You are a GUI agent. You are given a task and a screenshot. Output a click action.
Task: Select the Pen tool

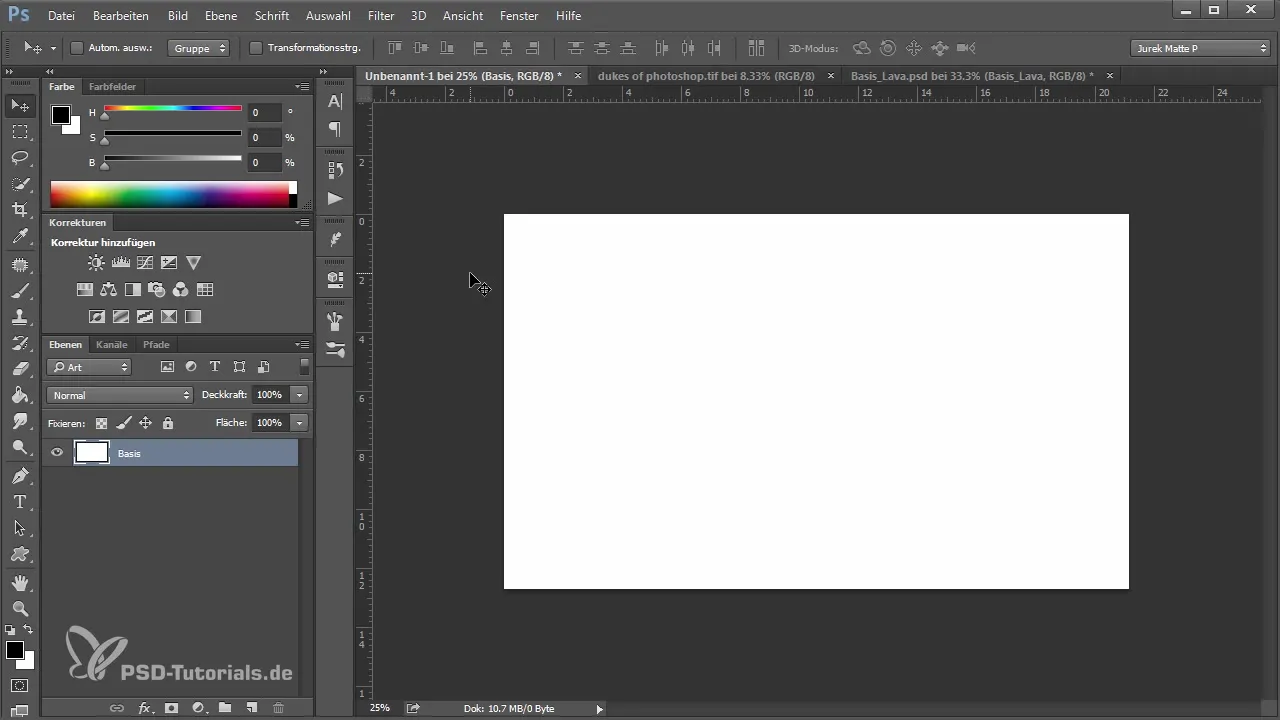pyautogui.click(x=20, y=475)
